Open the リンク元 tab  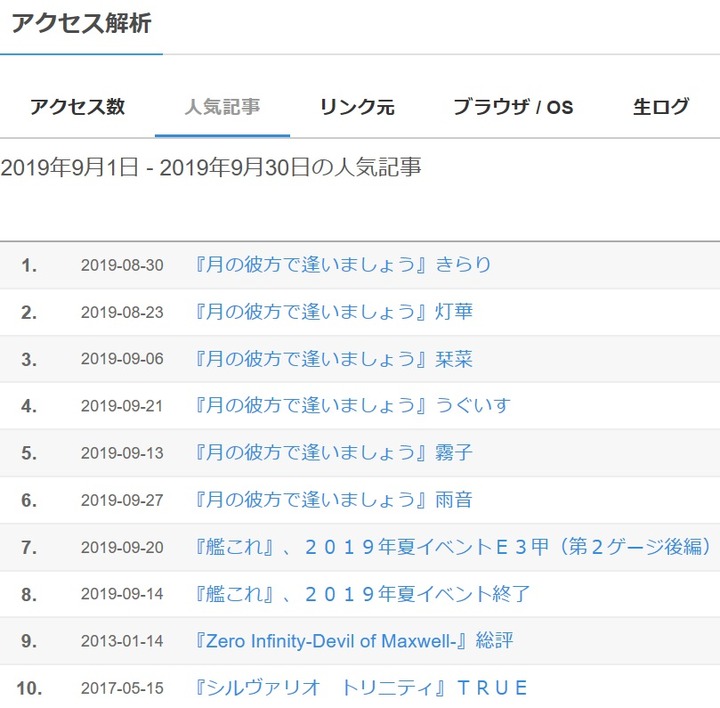coord(357,107)
